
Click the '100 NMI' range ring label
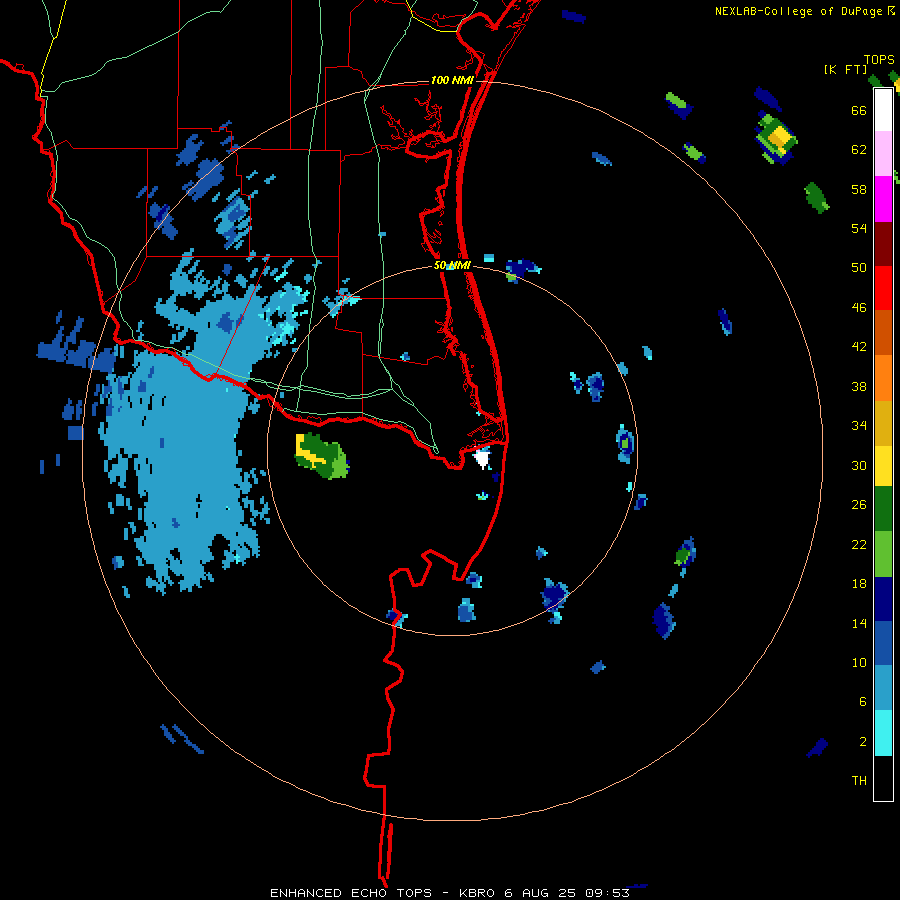pos(452,80)
